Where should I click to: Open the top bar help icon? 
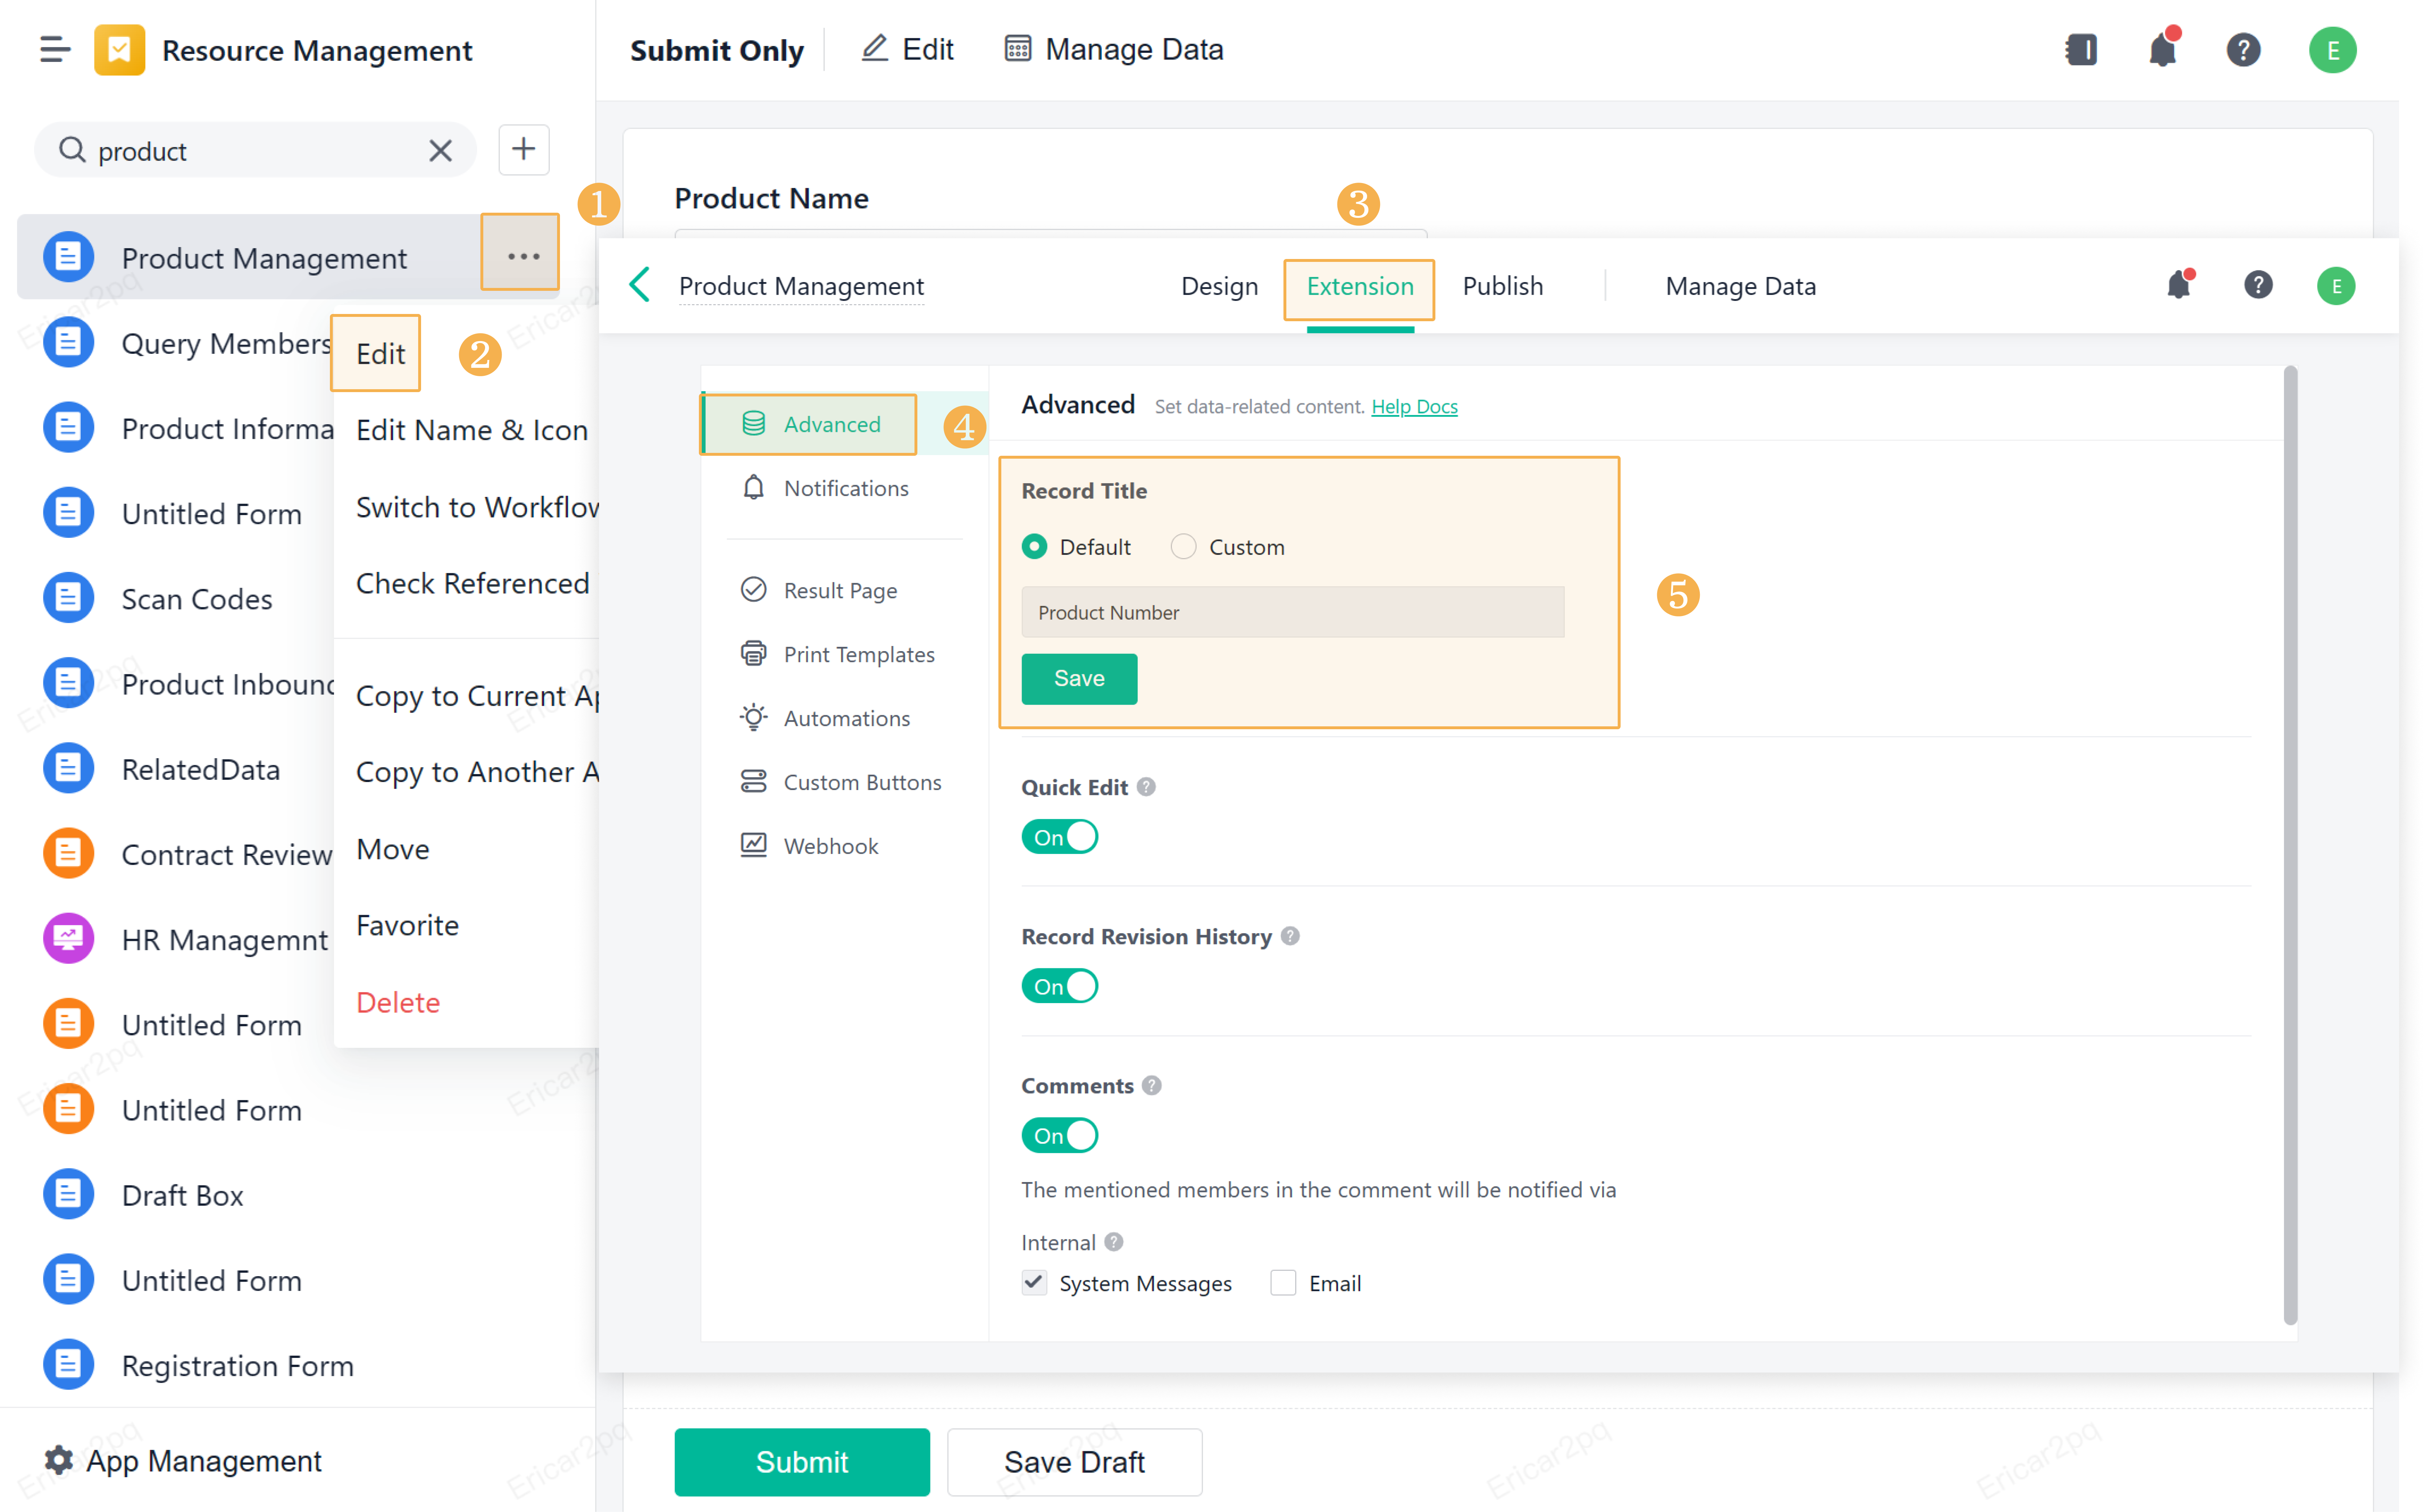[2243, 49]
